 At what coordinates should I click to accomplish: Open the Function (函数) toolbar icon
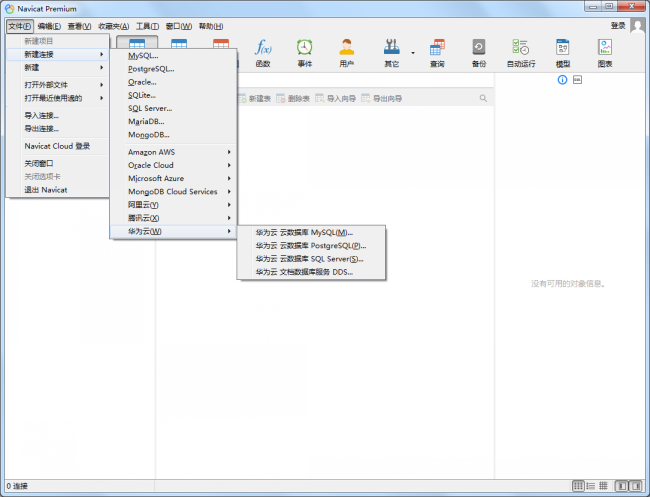point(263,53)
